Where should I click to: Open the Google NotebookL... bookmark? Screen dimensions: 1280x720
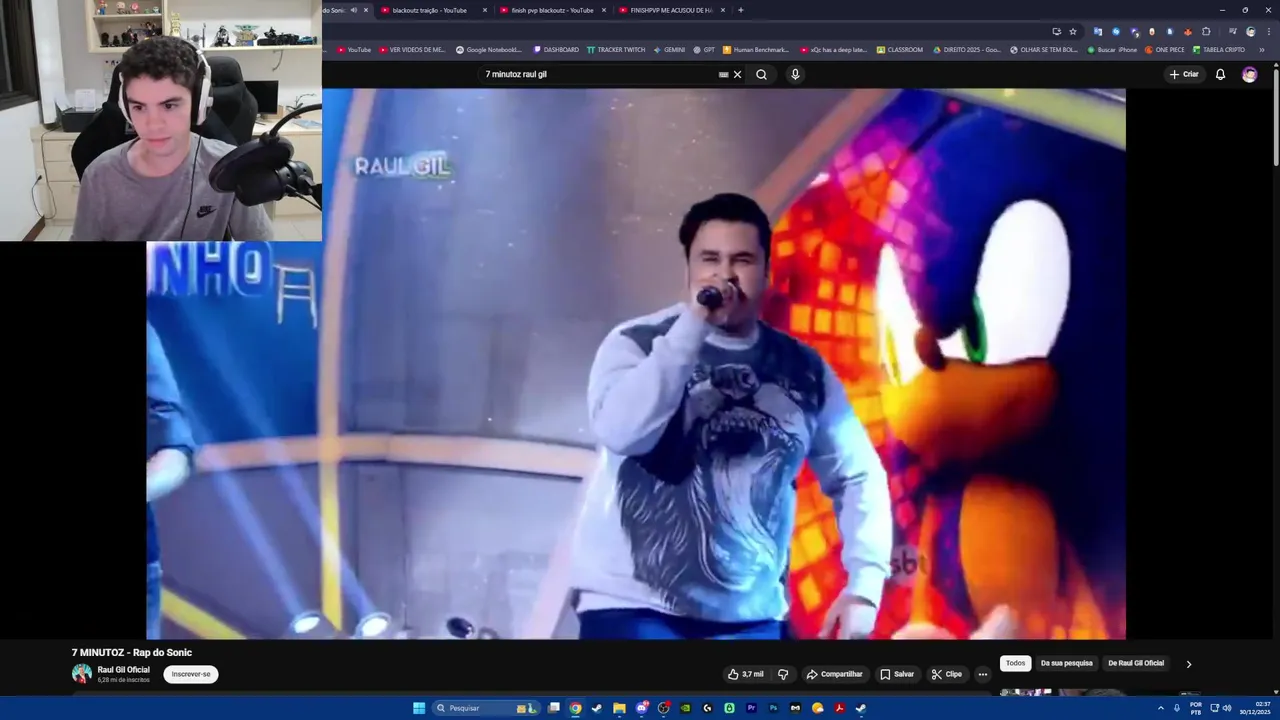(x=490, y=49)
